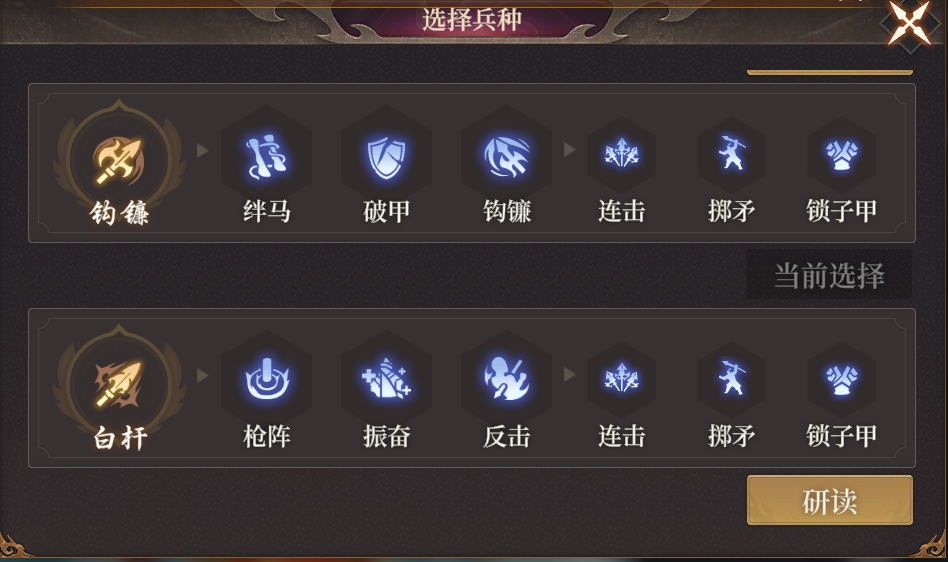Close the 选择兵种 dialog
This screenshot has height=562, width=948.
(909, 23)
